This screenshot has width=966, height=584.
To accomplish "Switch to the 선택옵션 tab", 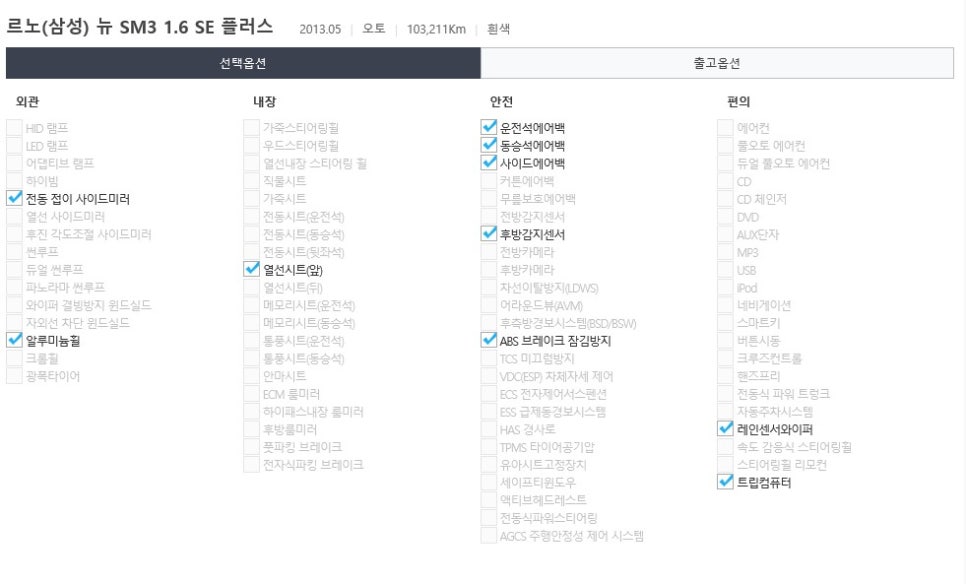I will pyautogui.click(x=243, y=63).
